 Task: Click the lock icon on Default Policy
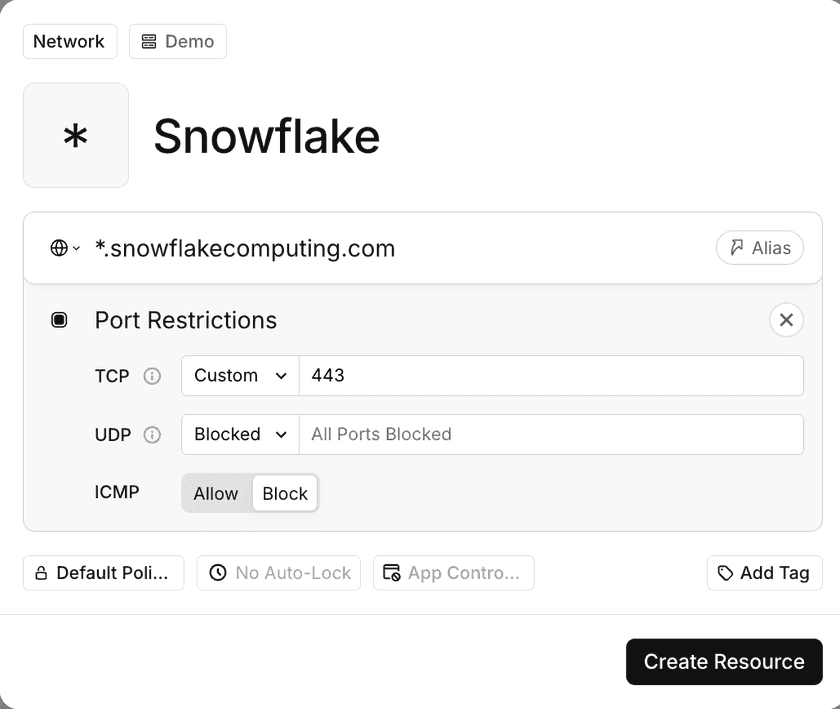point(39,572)
